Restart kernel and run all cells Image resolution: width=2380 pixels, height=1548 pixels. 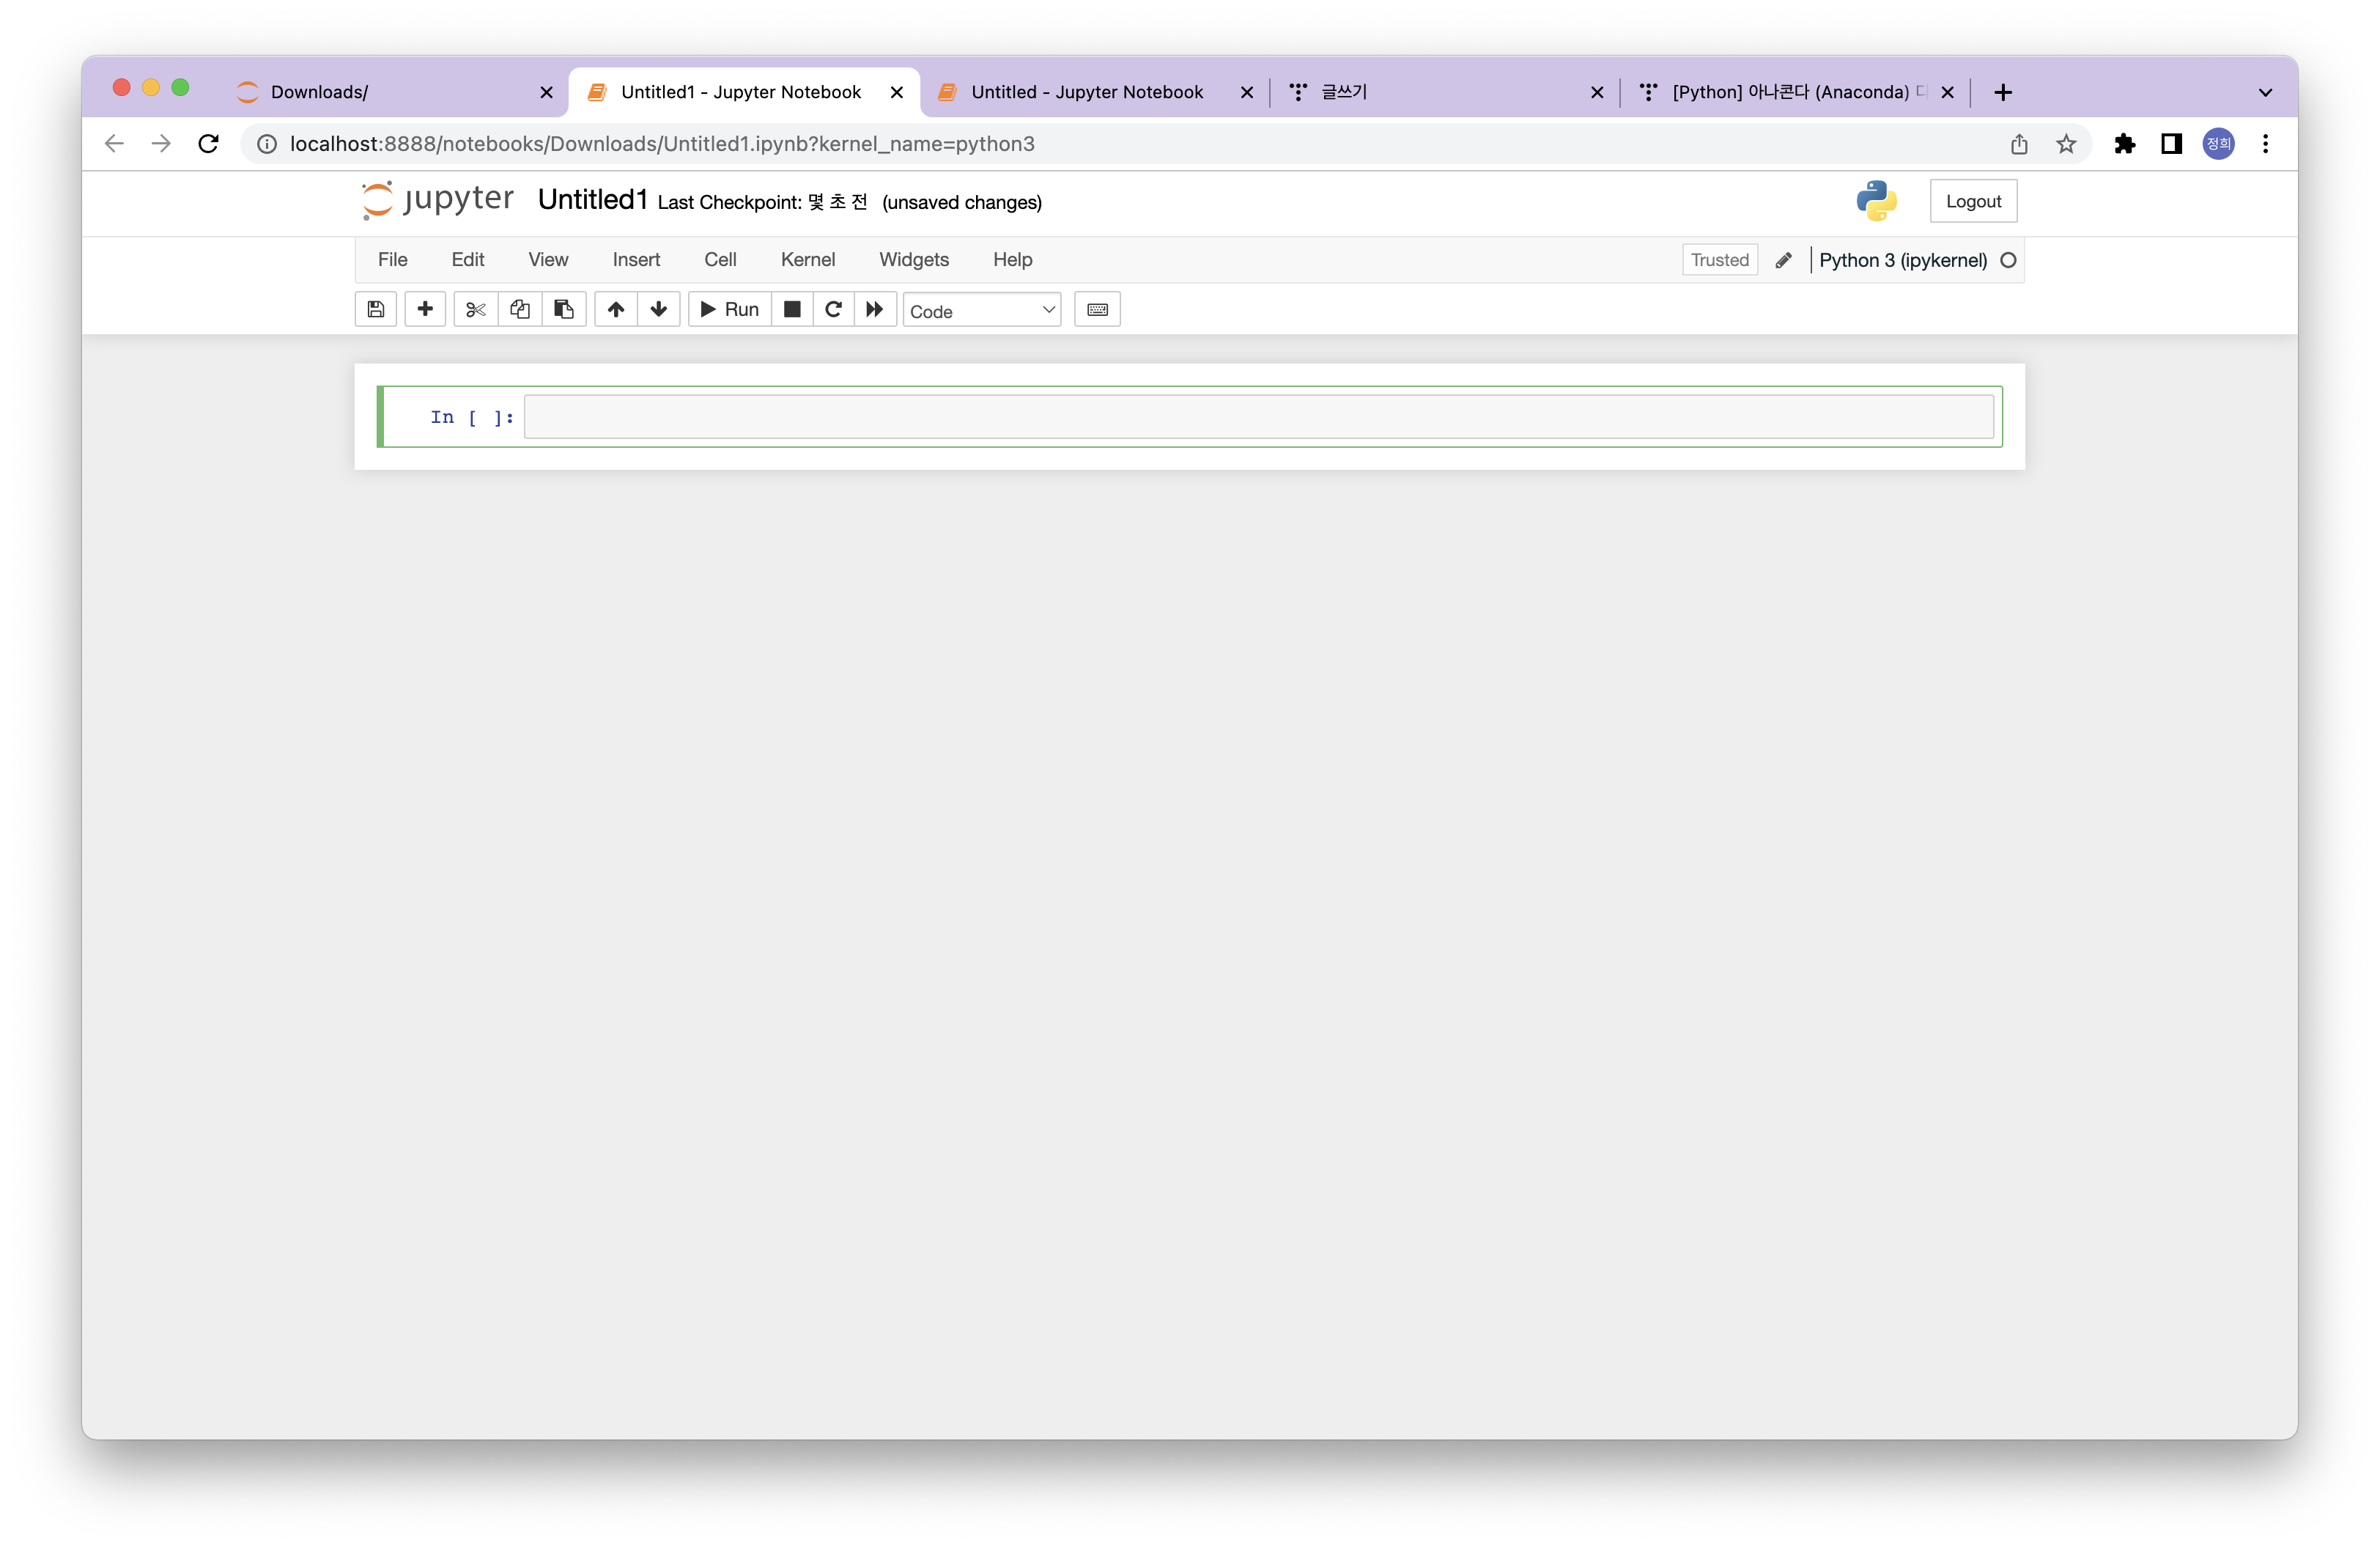coord(875,309)
